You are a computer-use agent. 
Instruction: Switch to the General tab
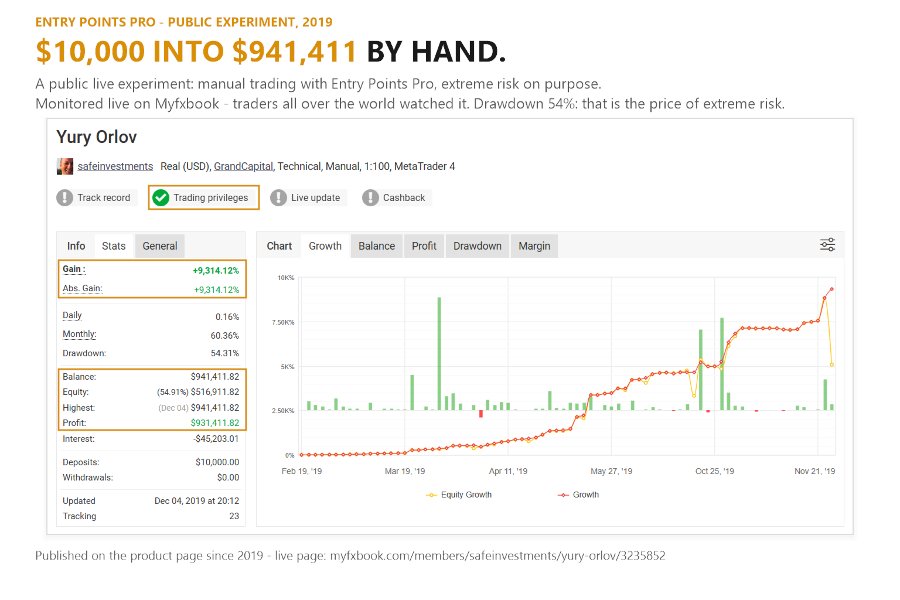pos(160,246)
